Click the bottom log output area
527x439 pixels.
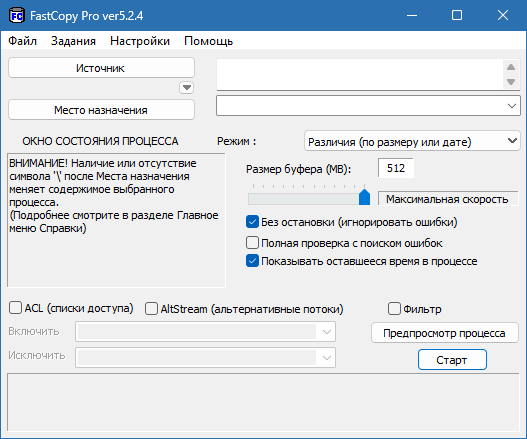coord(264,402)
